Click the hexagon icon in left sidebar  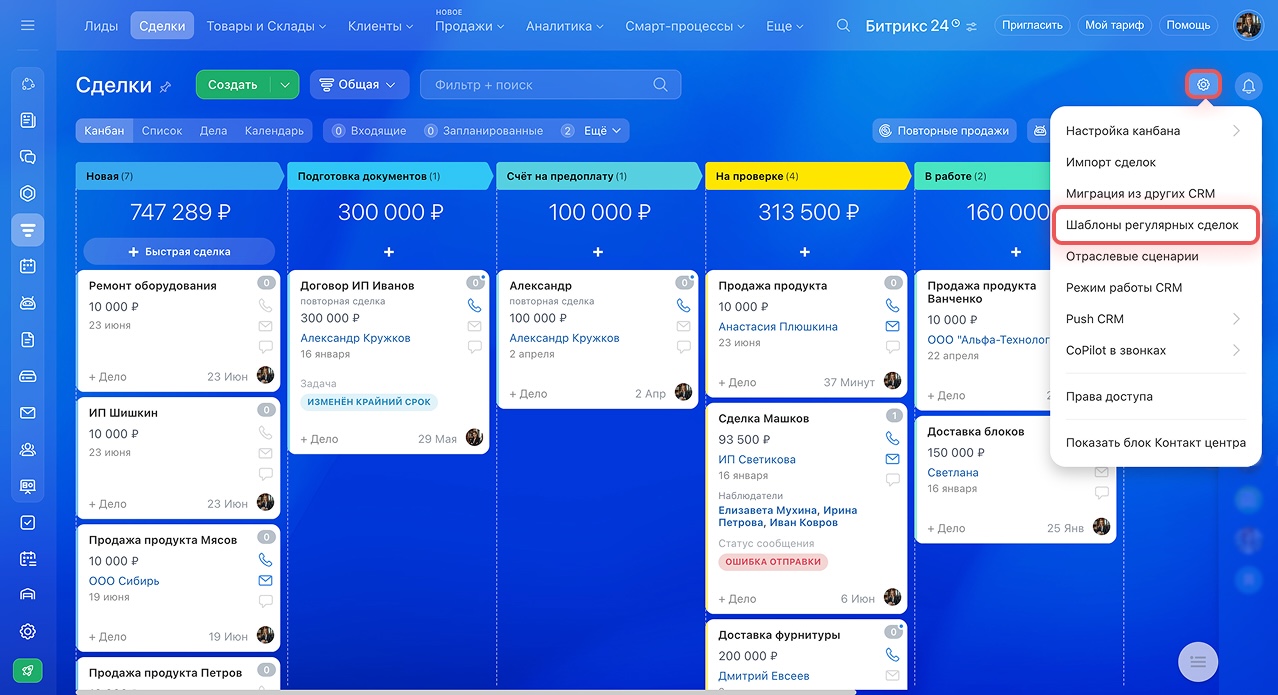28,194
